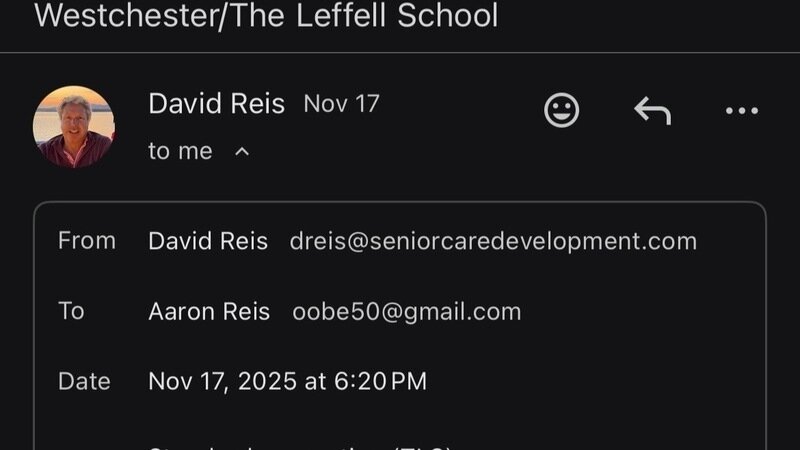
Task: Select the dreis@seniorcaredevelopment.com sender address
Action: [493, 241]
